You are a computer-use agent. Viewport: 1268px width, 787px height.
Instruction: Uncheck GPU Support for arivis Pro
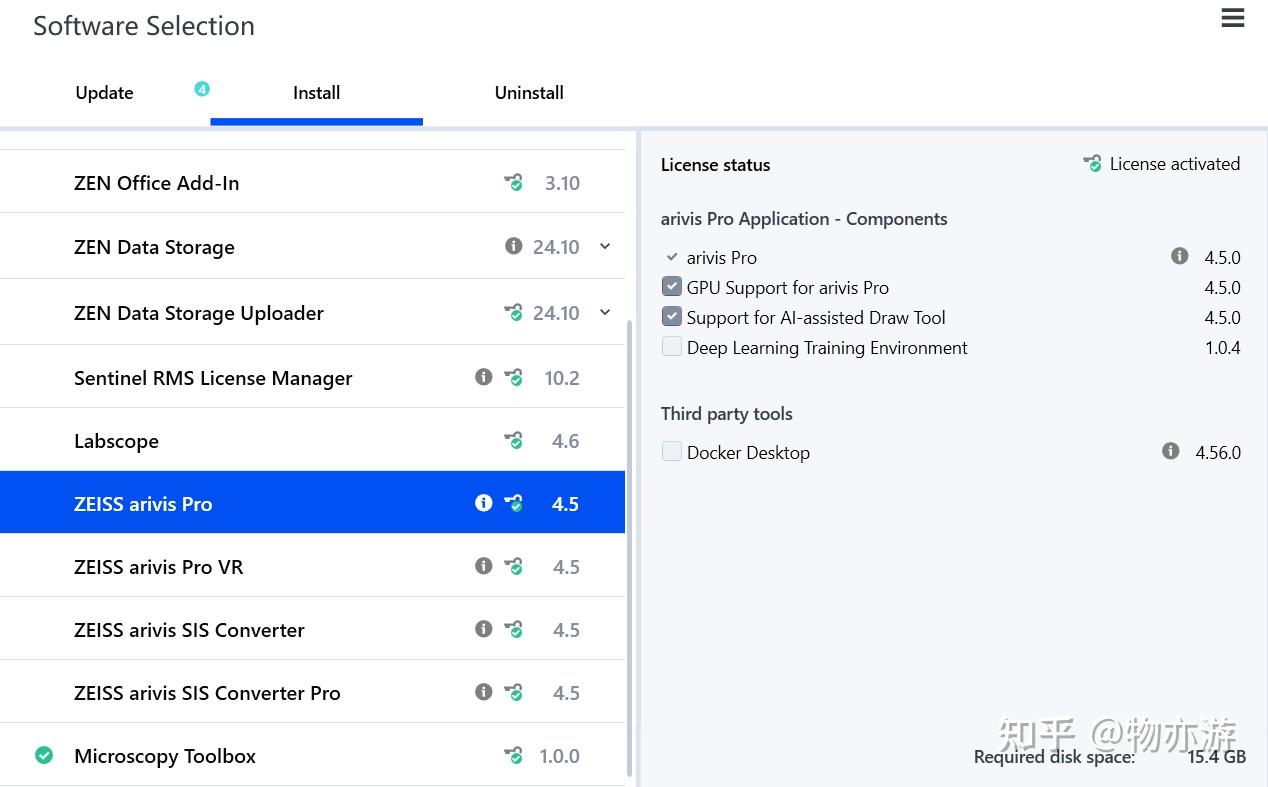point(672,287)
